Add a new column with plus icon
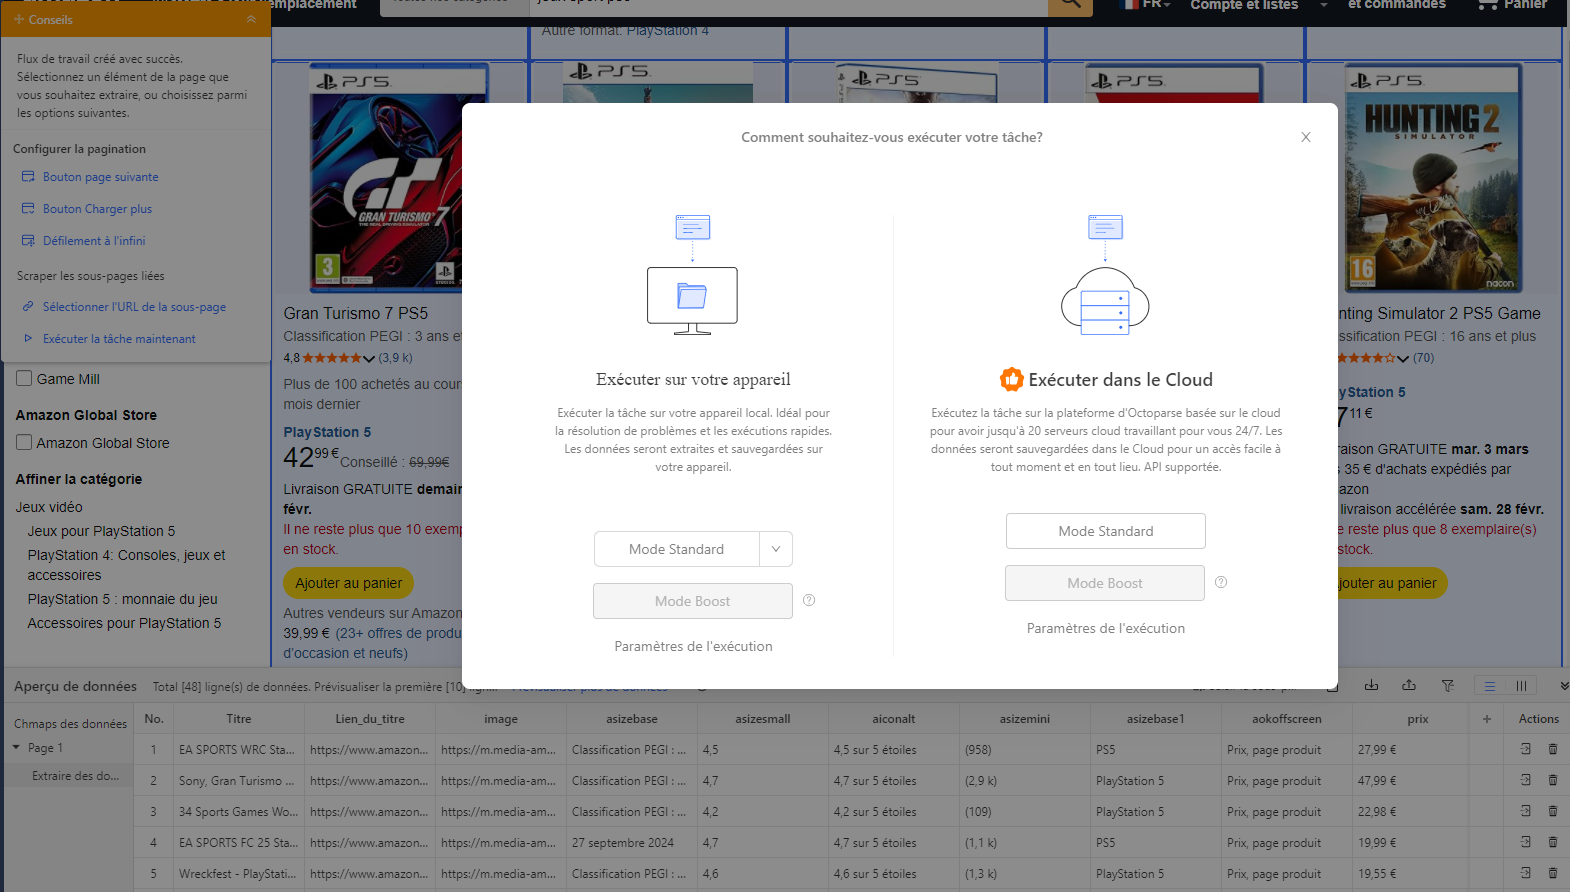Screen dimensions: 1570x892 tap(1487, 719)
